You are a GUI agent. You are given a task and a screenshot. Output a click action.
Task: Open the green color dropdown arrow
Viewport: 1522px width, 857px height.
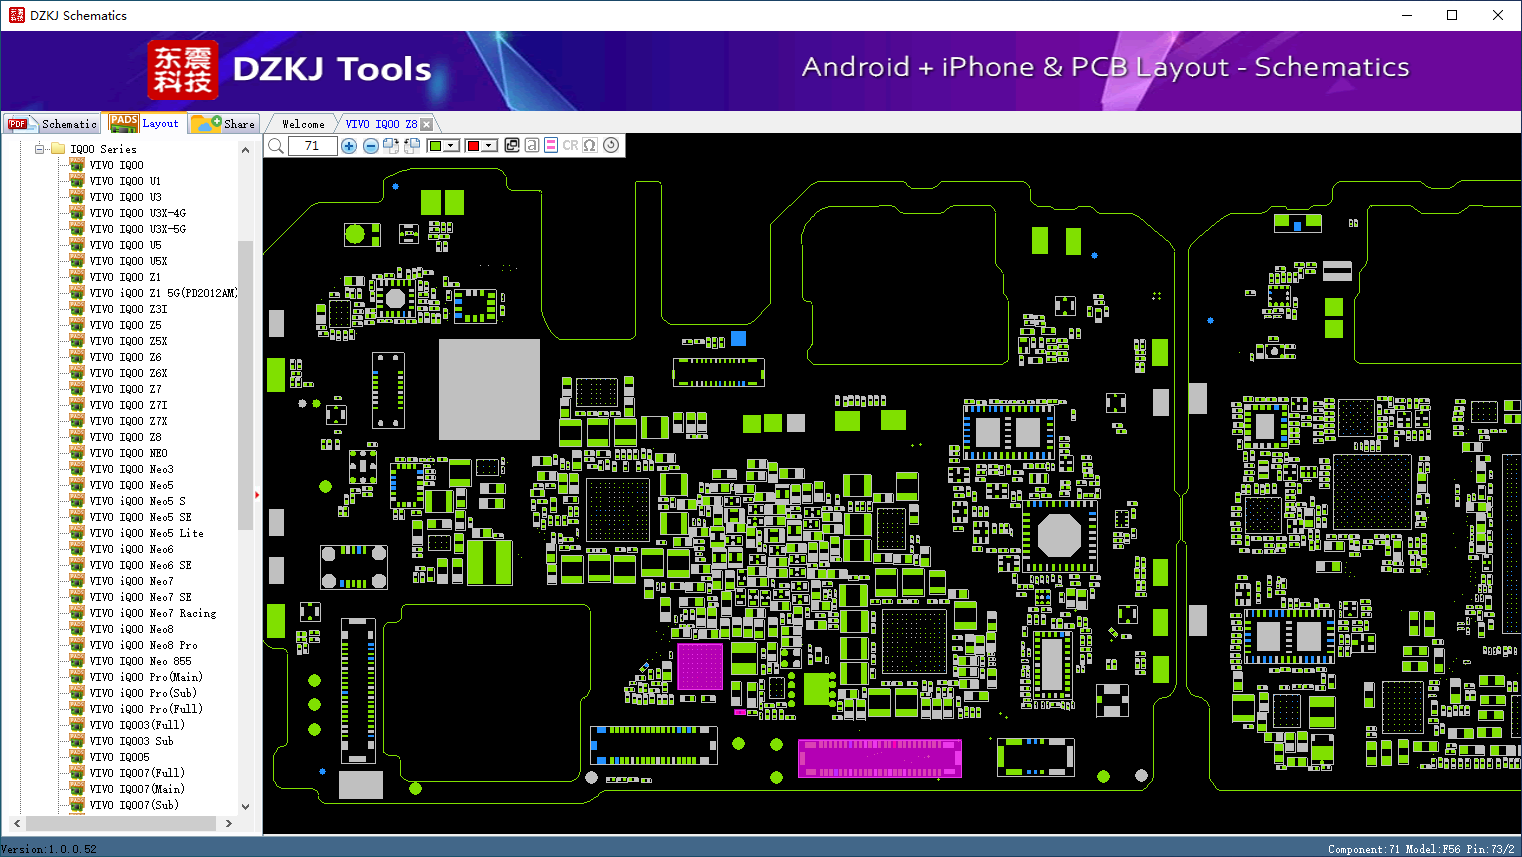[x=451, y=146]
